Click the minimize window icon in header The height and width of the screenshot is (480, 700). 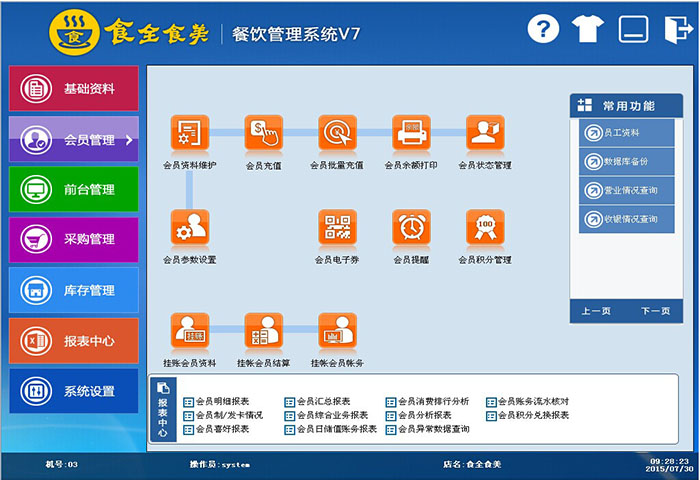tap(633, 29)
